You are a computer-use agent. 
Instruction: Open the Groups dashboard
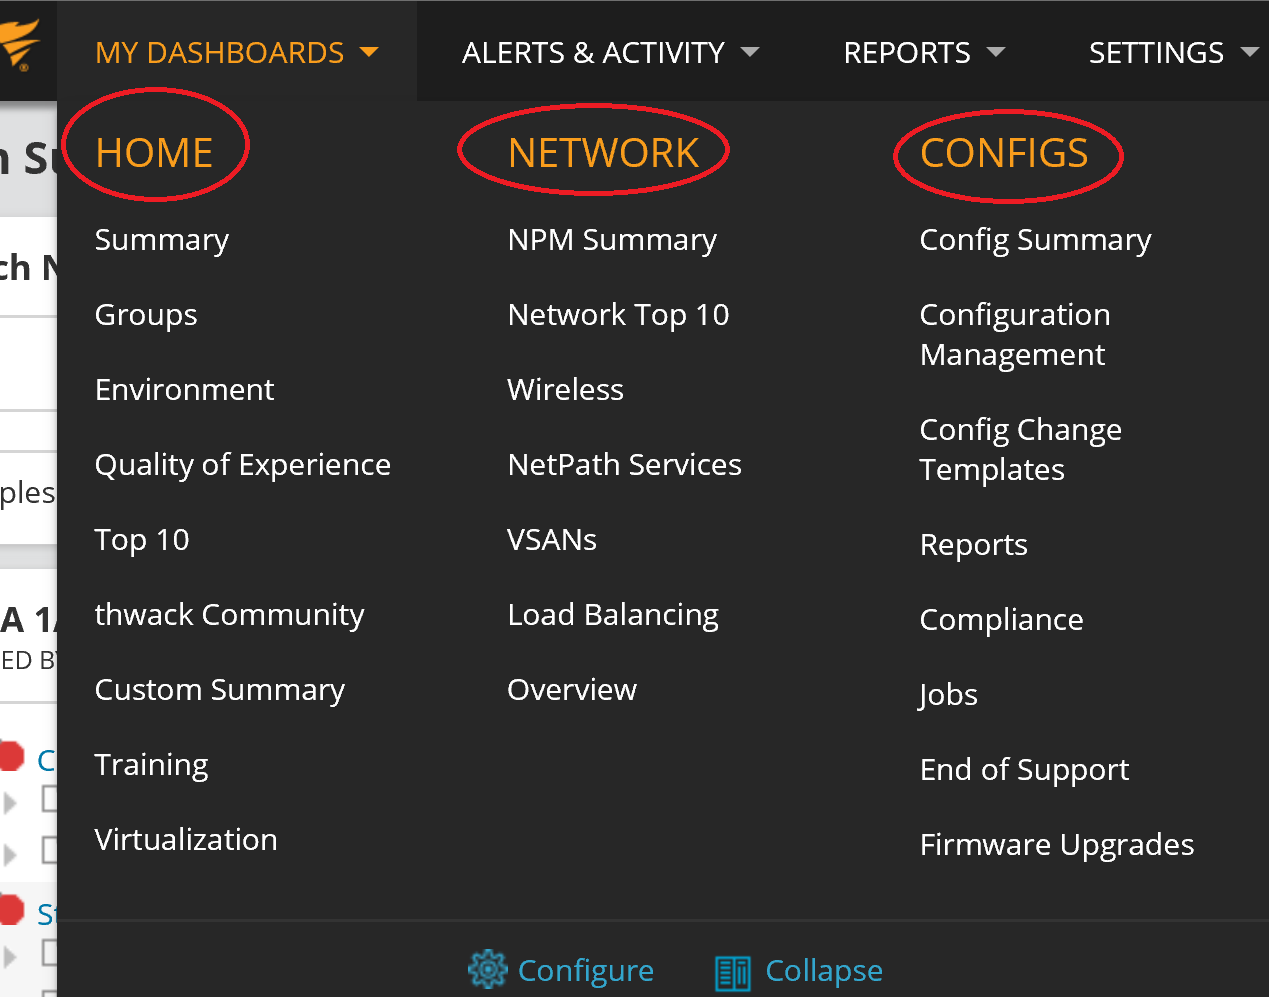(146, 315)
